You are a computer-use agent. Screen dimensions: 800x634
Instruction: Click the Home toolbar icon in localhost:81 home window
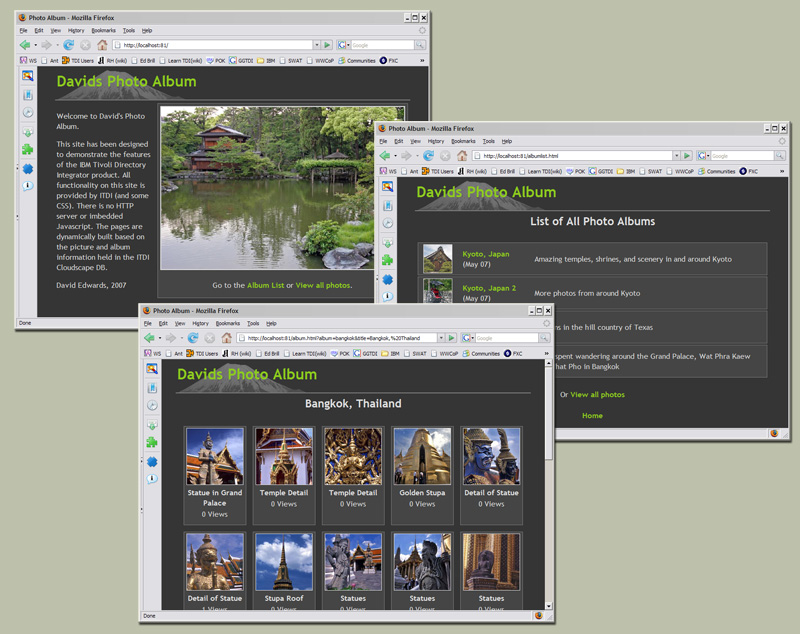point(102,45)
